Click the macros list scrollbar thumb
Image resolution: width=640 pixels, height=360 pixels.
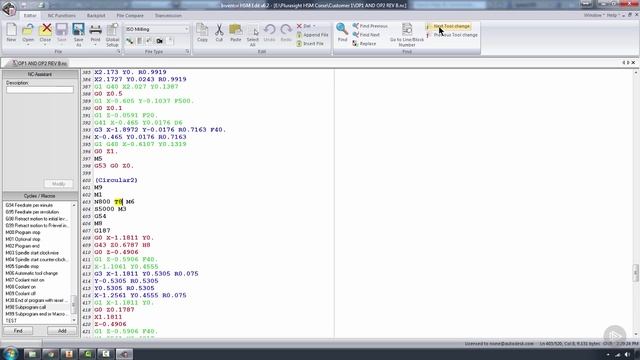point(74,303)
